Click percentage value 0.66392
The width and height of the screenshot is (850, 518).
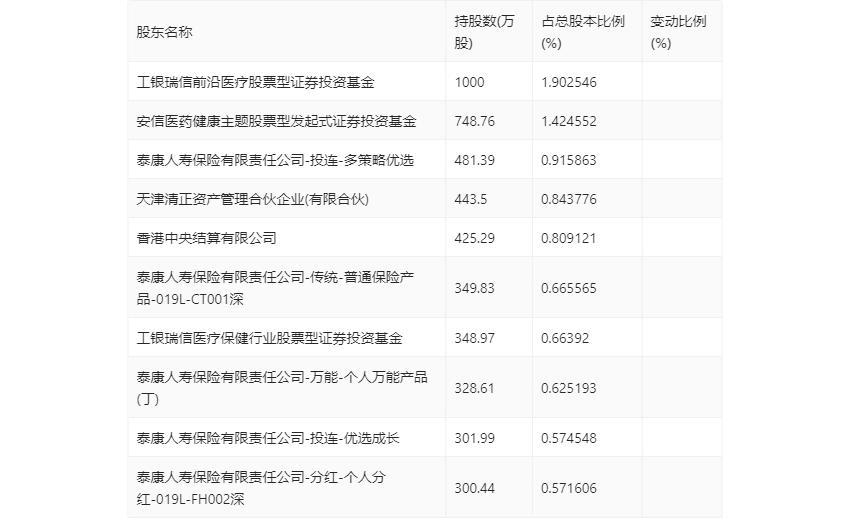click(x=565, y=338)
